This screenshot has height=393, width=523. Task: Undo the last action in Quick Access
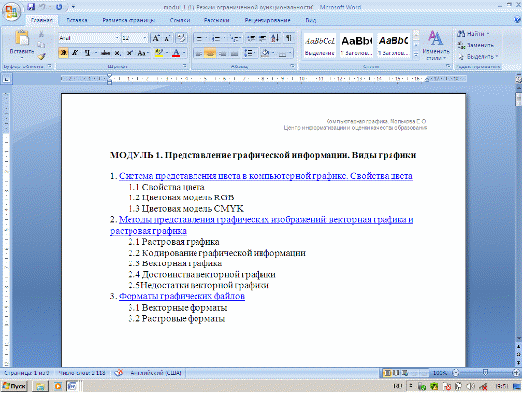point(42,7)
